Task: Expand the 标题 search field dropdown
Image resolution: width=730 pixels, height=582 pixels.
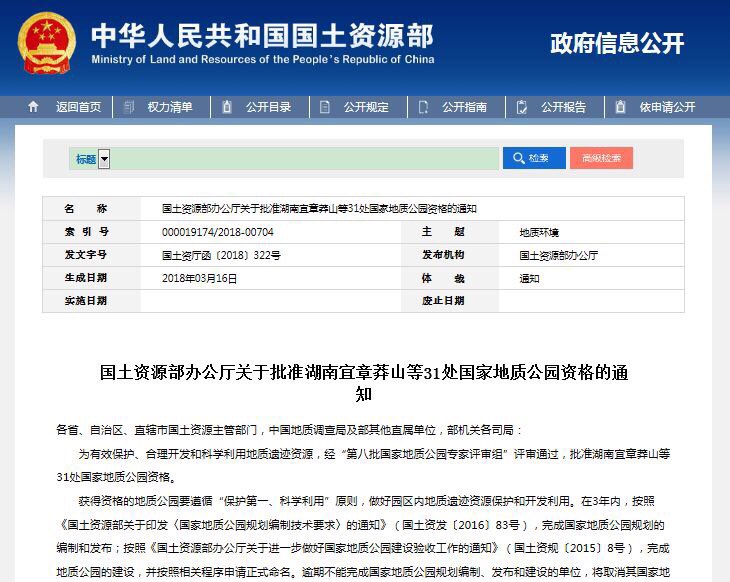Action: 104,159
